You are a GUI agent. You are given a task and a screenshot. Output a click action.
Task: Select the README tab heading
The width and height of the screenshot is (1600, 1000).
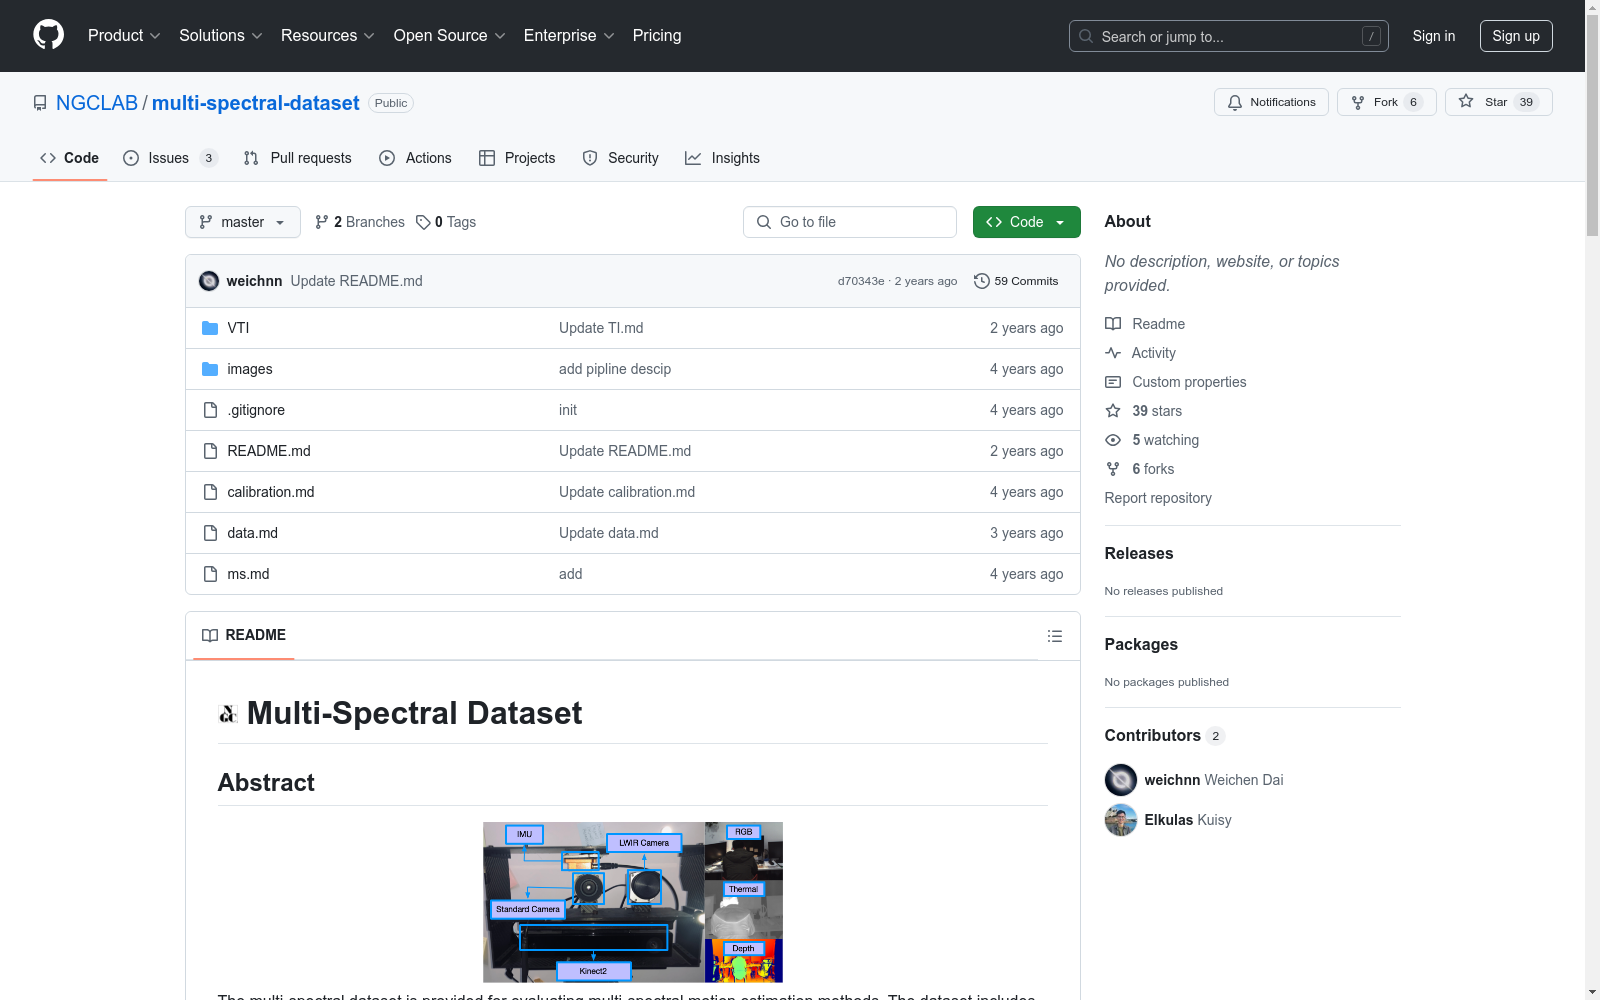244,635
